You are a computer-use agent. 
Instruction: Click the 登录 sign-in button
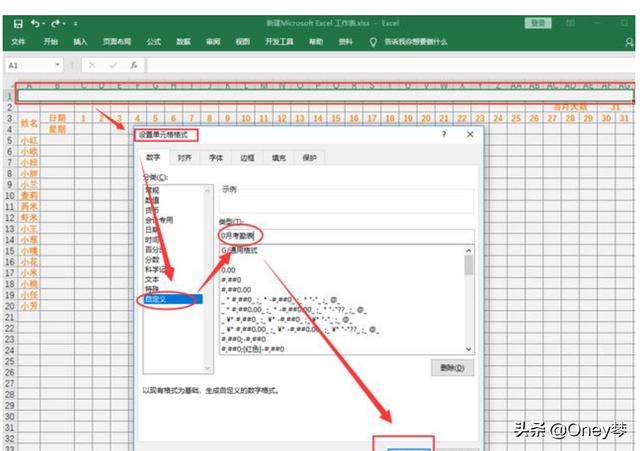pos(539,22)
